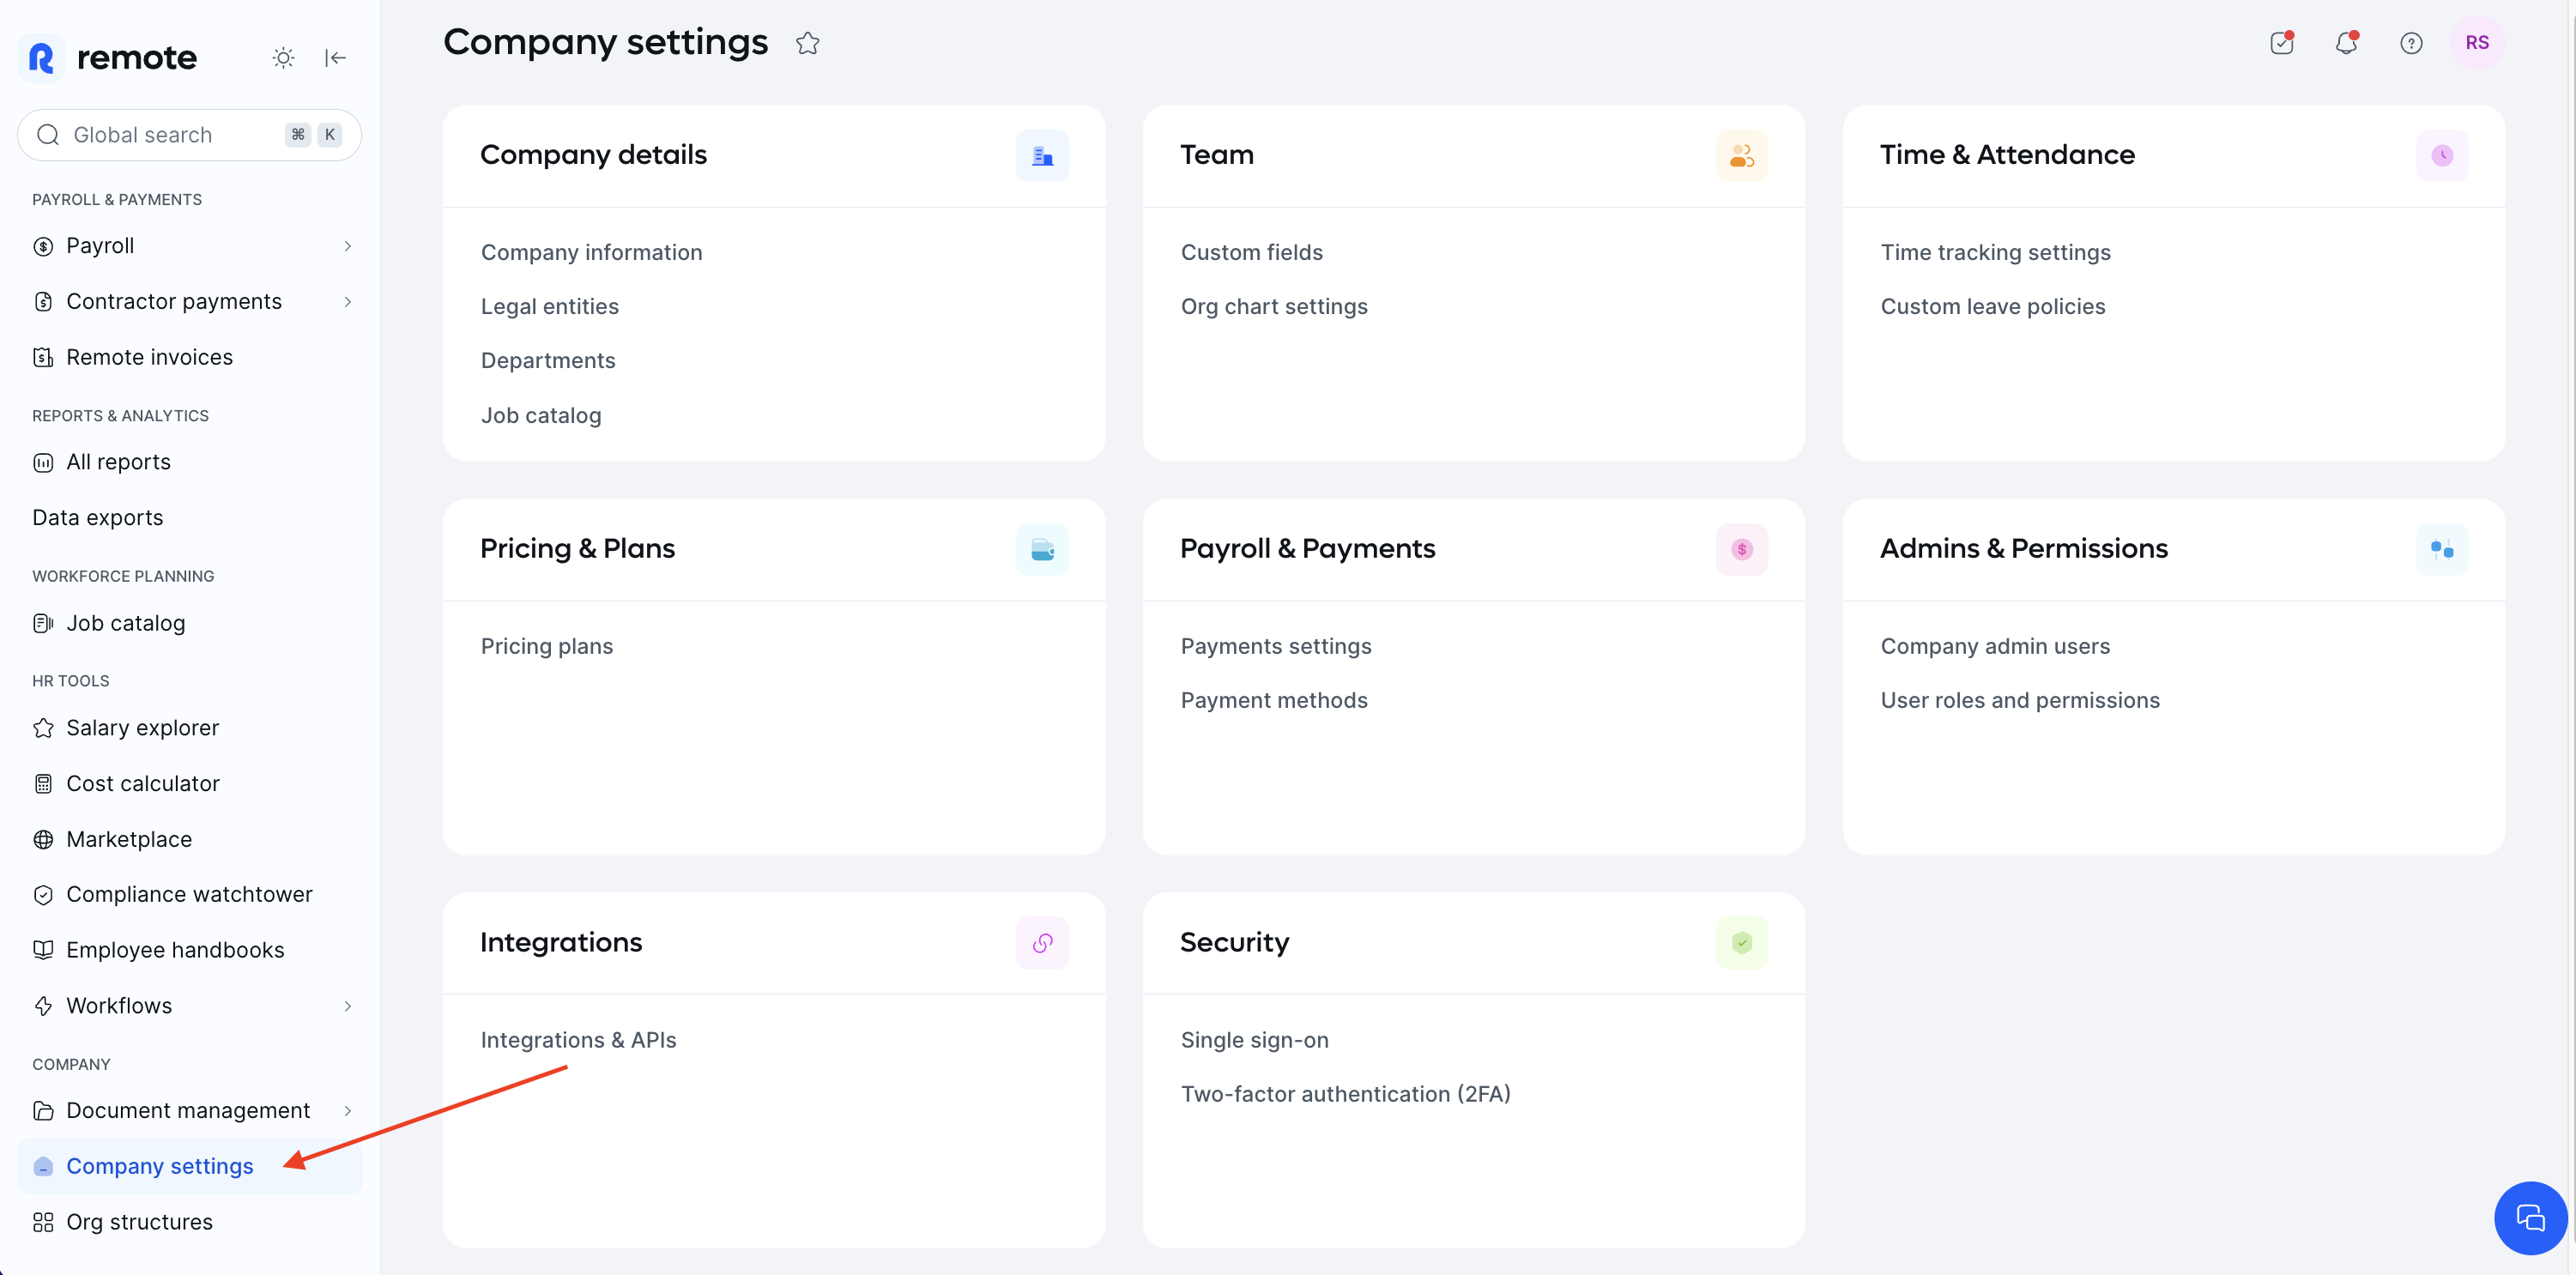The width and height of the screenshot is (2576, 1275).
Task: Open the help question mark icon
Action: (2411, 43)
